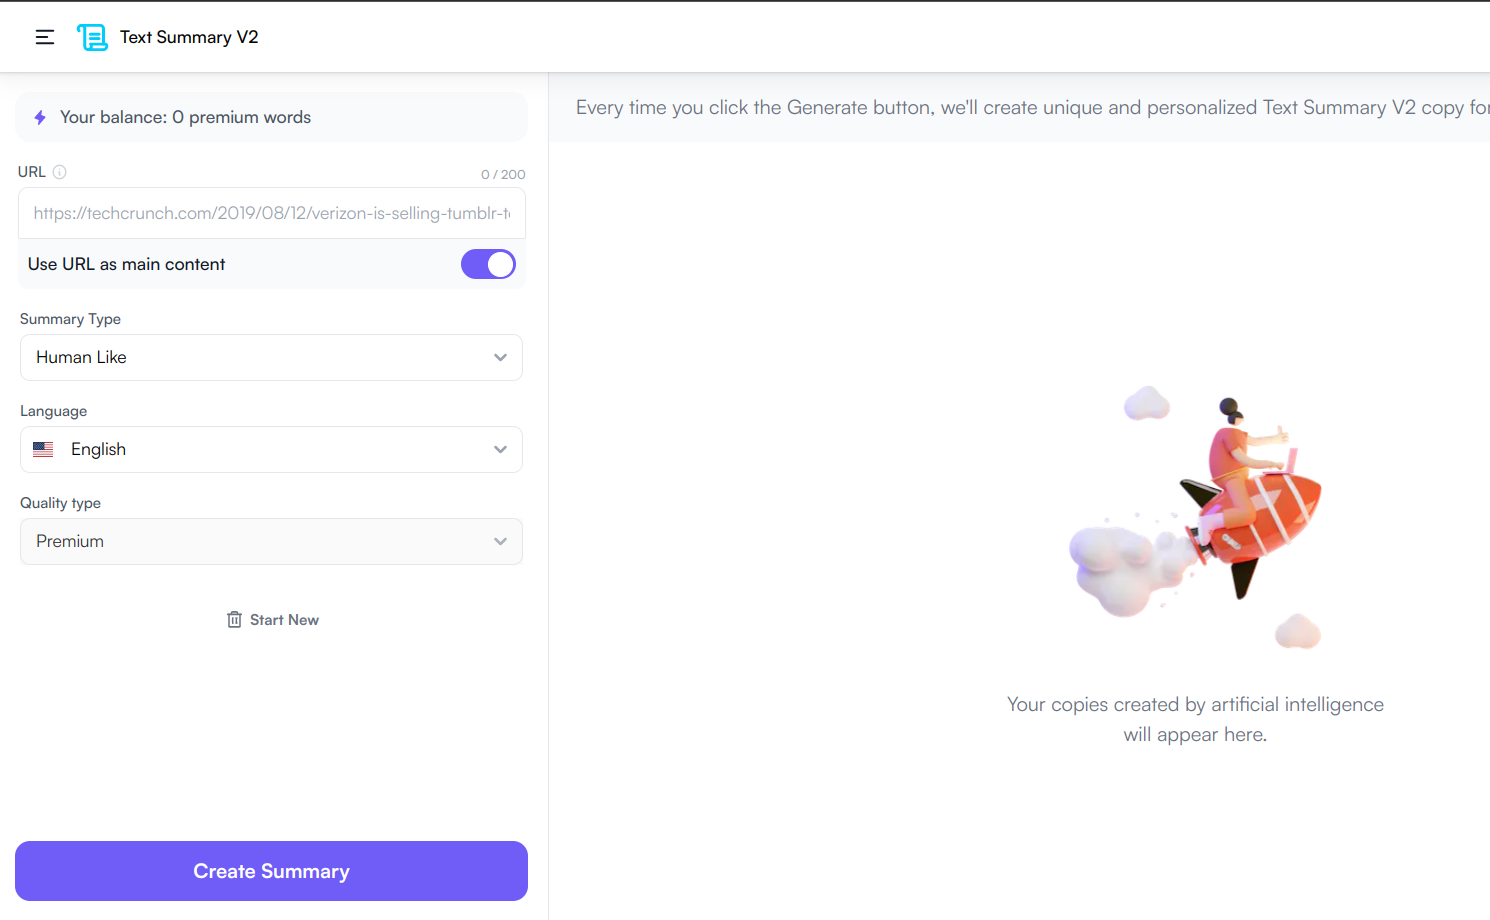Click the Use URL as main content label
Screen dimensions: 1490x920
[x=127, y=264]
